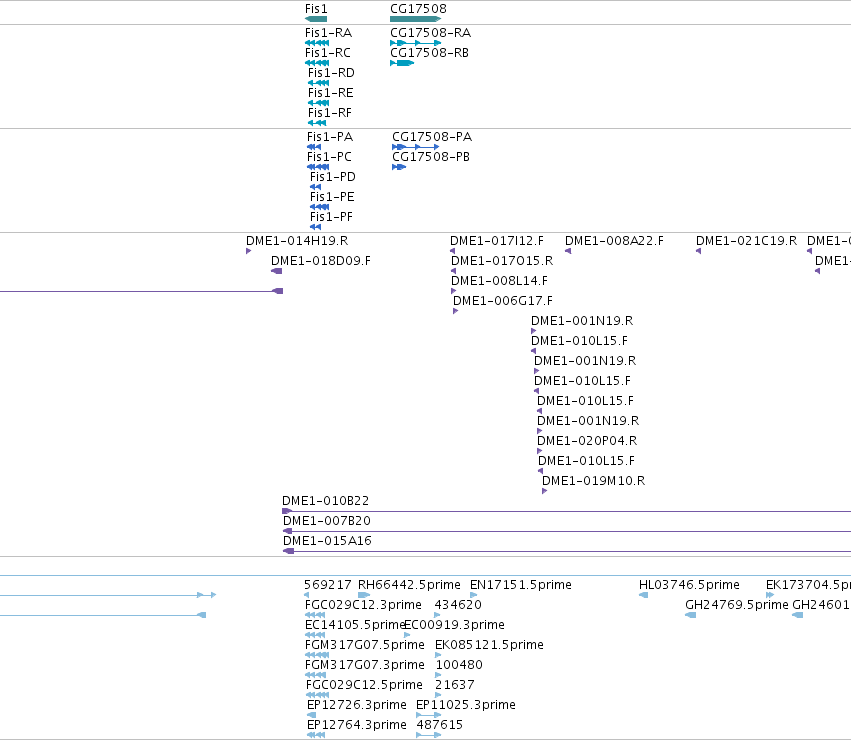Viewport: 851px width, 740px height.
Task: Click the CG17508-PB label text
Action: [x=431, y=157]
